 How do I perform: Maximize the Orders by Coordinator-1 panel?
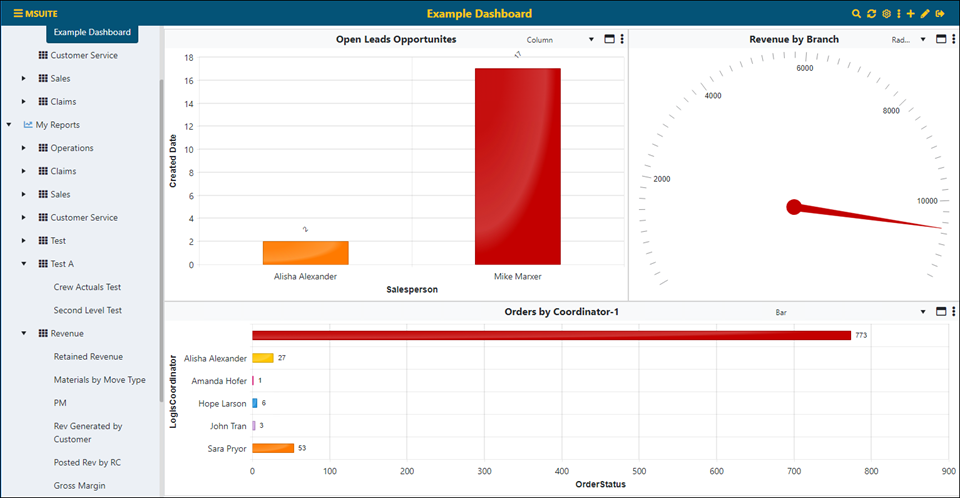coord(940,312)
